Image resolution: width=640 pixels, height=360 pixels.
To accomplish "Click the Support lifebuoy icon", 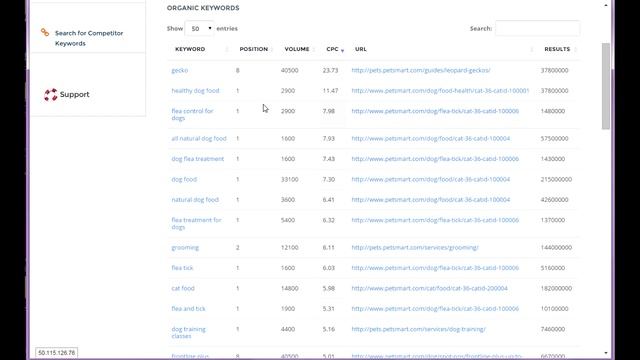I will point(51,95).
